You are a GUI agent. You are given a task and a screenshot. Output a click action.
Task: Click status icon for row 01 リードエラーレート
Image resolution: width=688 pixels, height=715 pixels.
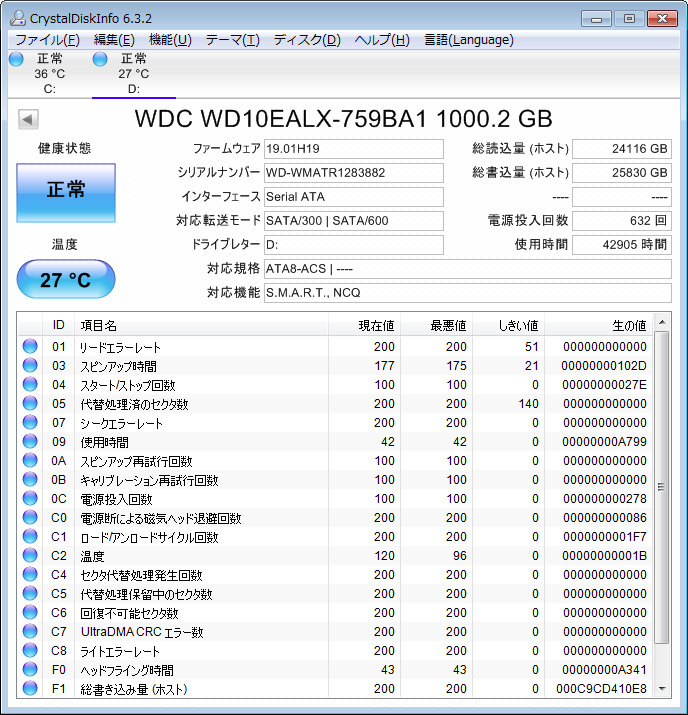pos(30,347)
